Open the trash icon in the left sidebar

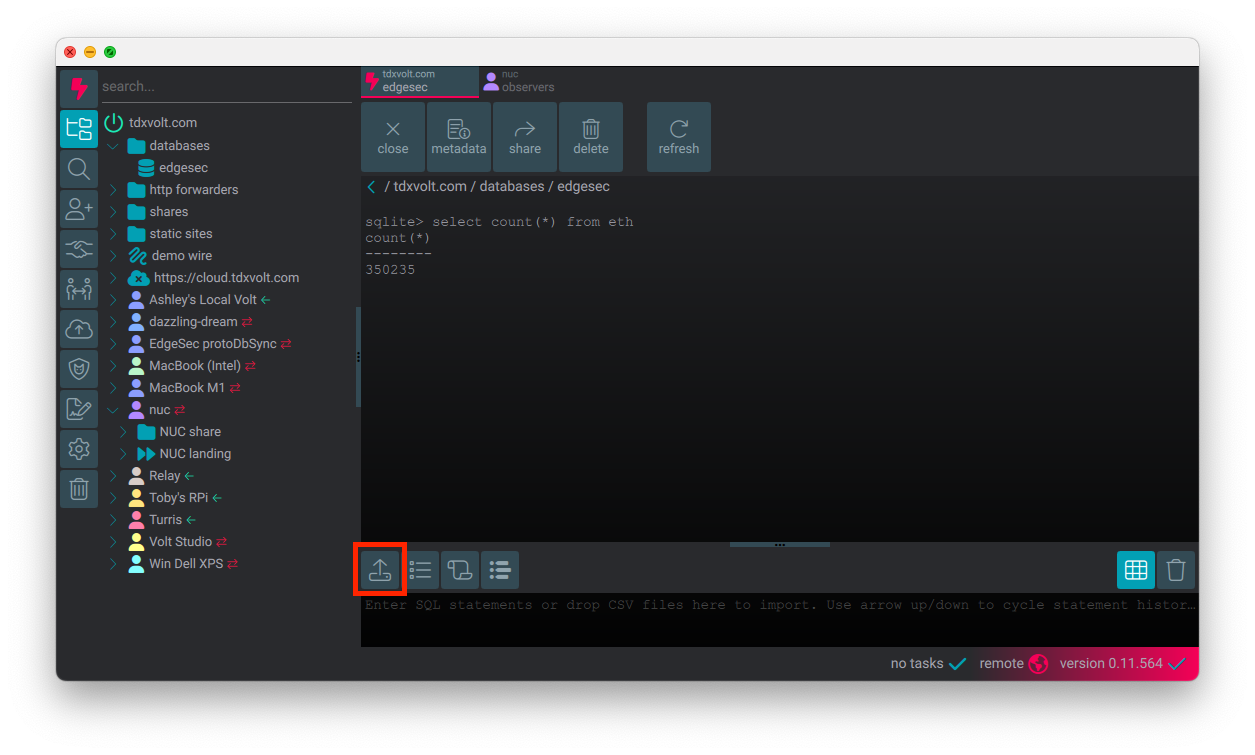coord(79,489)
